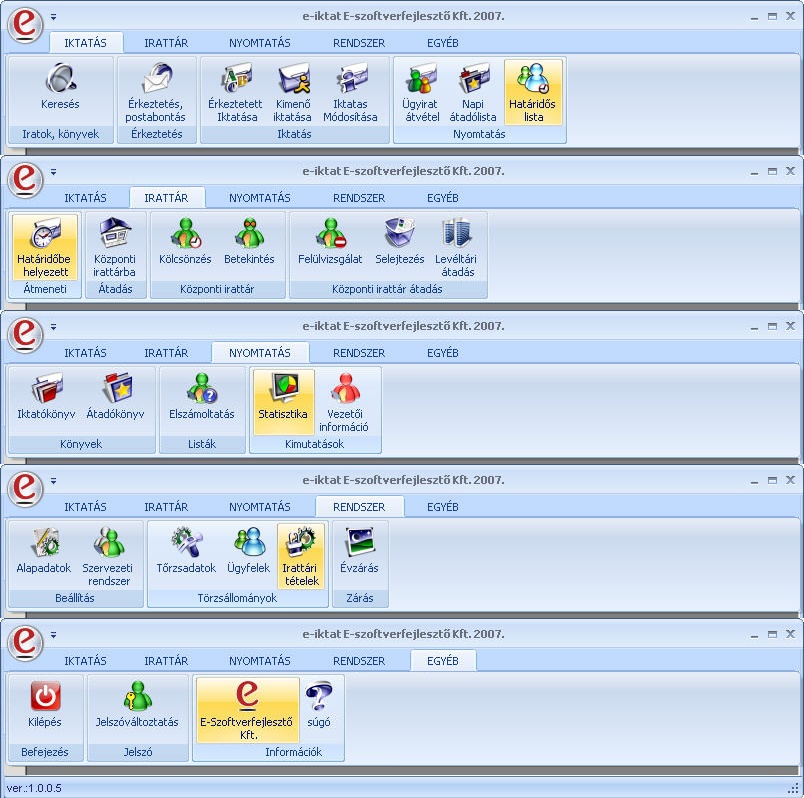The width and height of the screenshot is (804, 798).
Task: Select Irattári tételek icon
Action: 301,556
